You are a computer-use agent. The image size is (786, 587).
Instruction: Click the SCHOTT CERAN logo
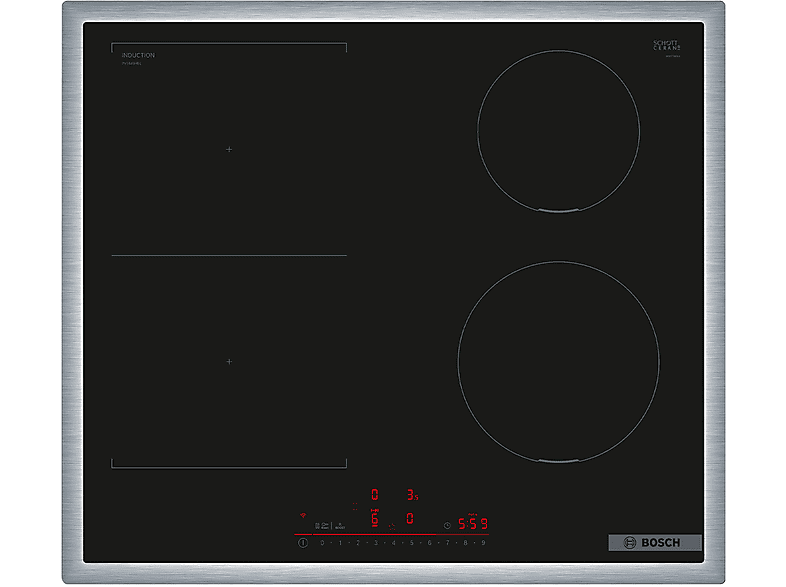click(x=666, y=46)
